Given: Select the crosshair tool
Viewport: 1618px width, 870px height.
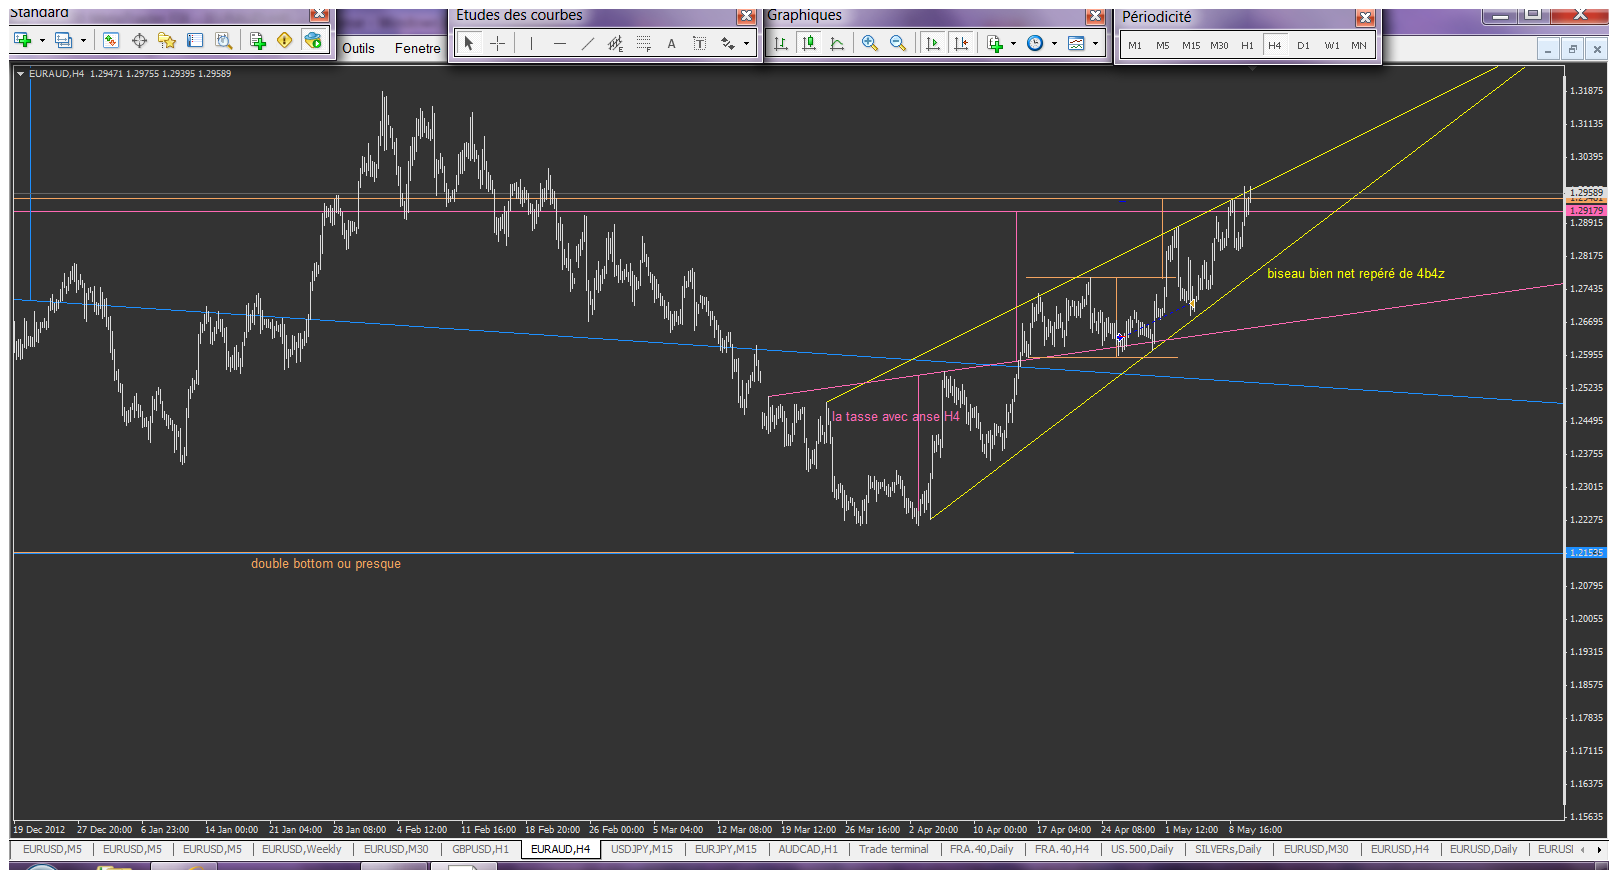Looking at the screenshot, I should [x=497, y=43].
